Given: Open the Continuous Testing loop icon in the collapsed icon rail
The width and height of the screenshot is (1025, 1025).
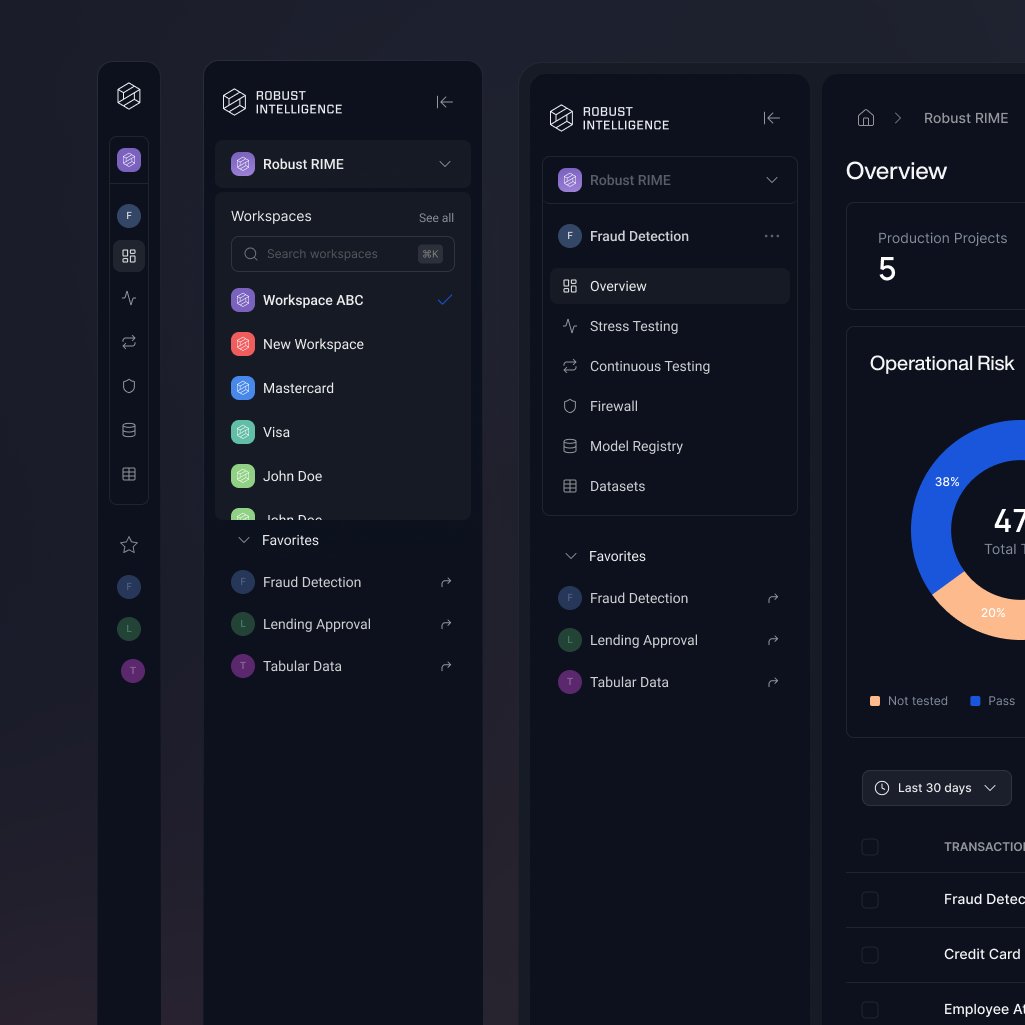Looking at the screenshot, I should (129, 342).
